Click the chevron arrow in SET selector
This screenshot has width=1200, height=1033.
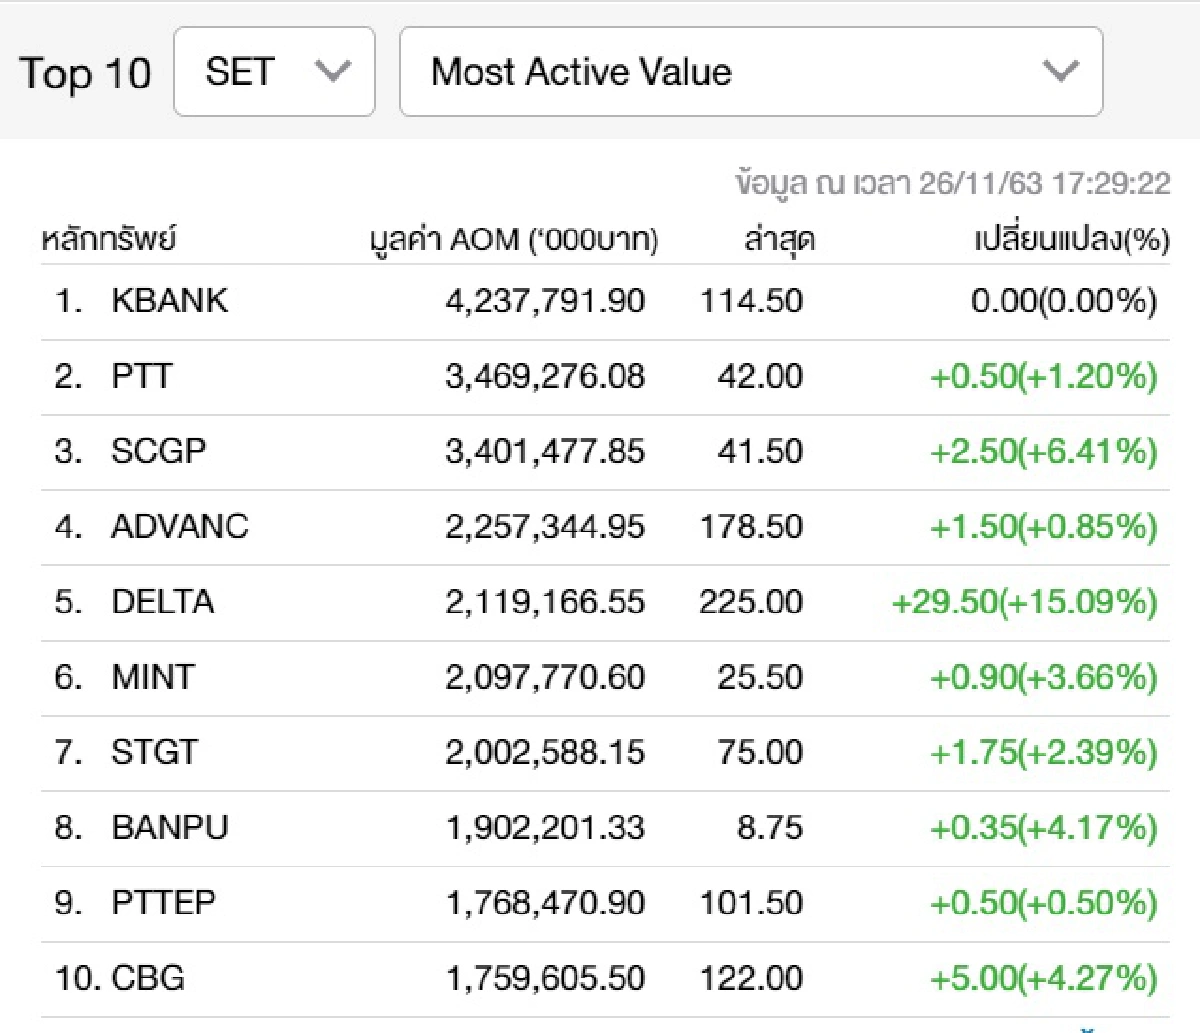pyautogui.click(x=332, y=72)
